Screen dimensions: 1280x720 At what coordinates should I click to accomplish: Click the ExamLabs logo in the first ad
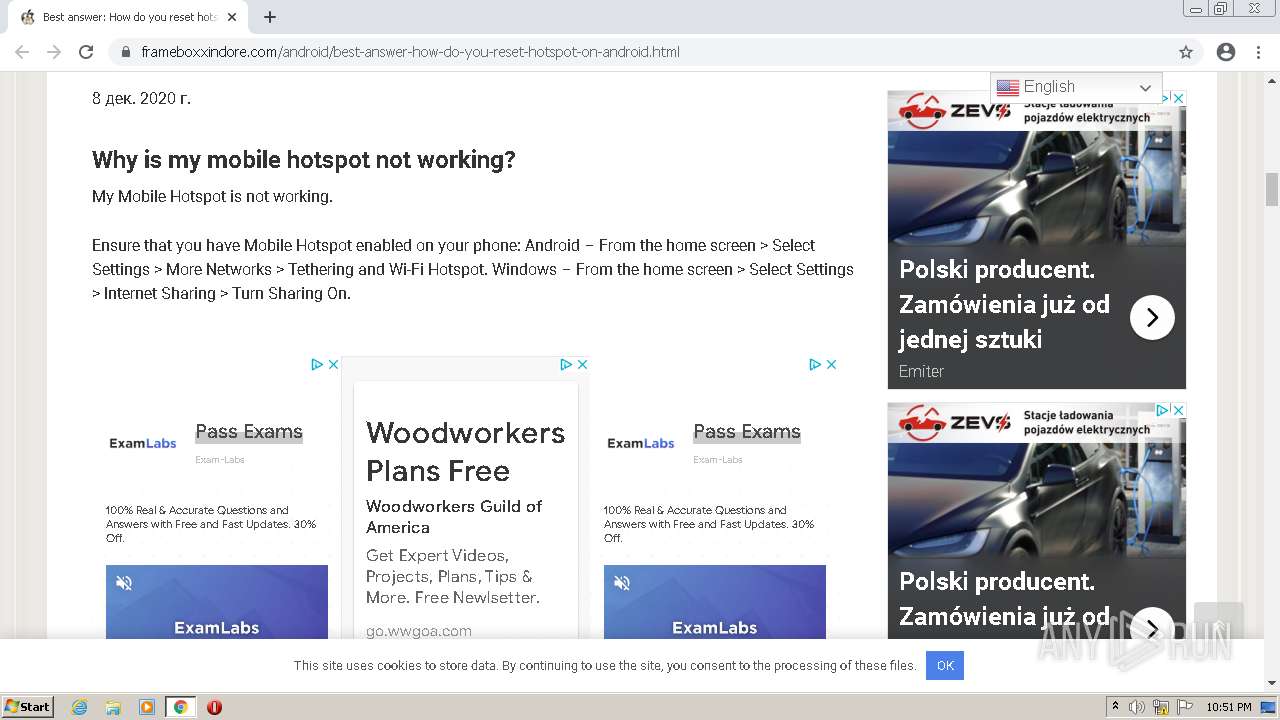pyautogui.click(x=143, y=443)
